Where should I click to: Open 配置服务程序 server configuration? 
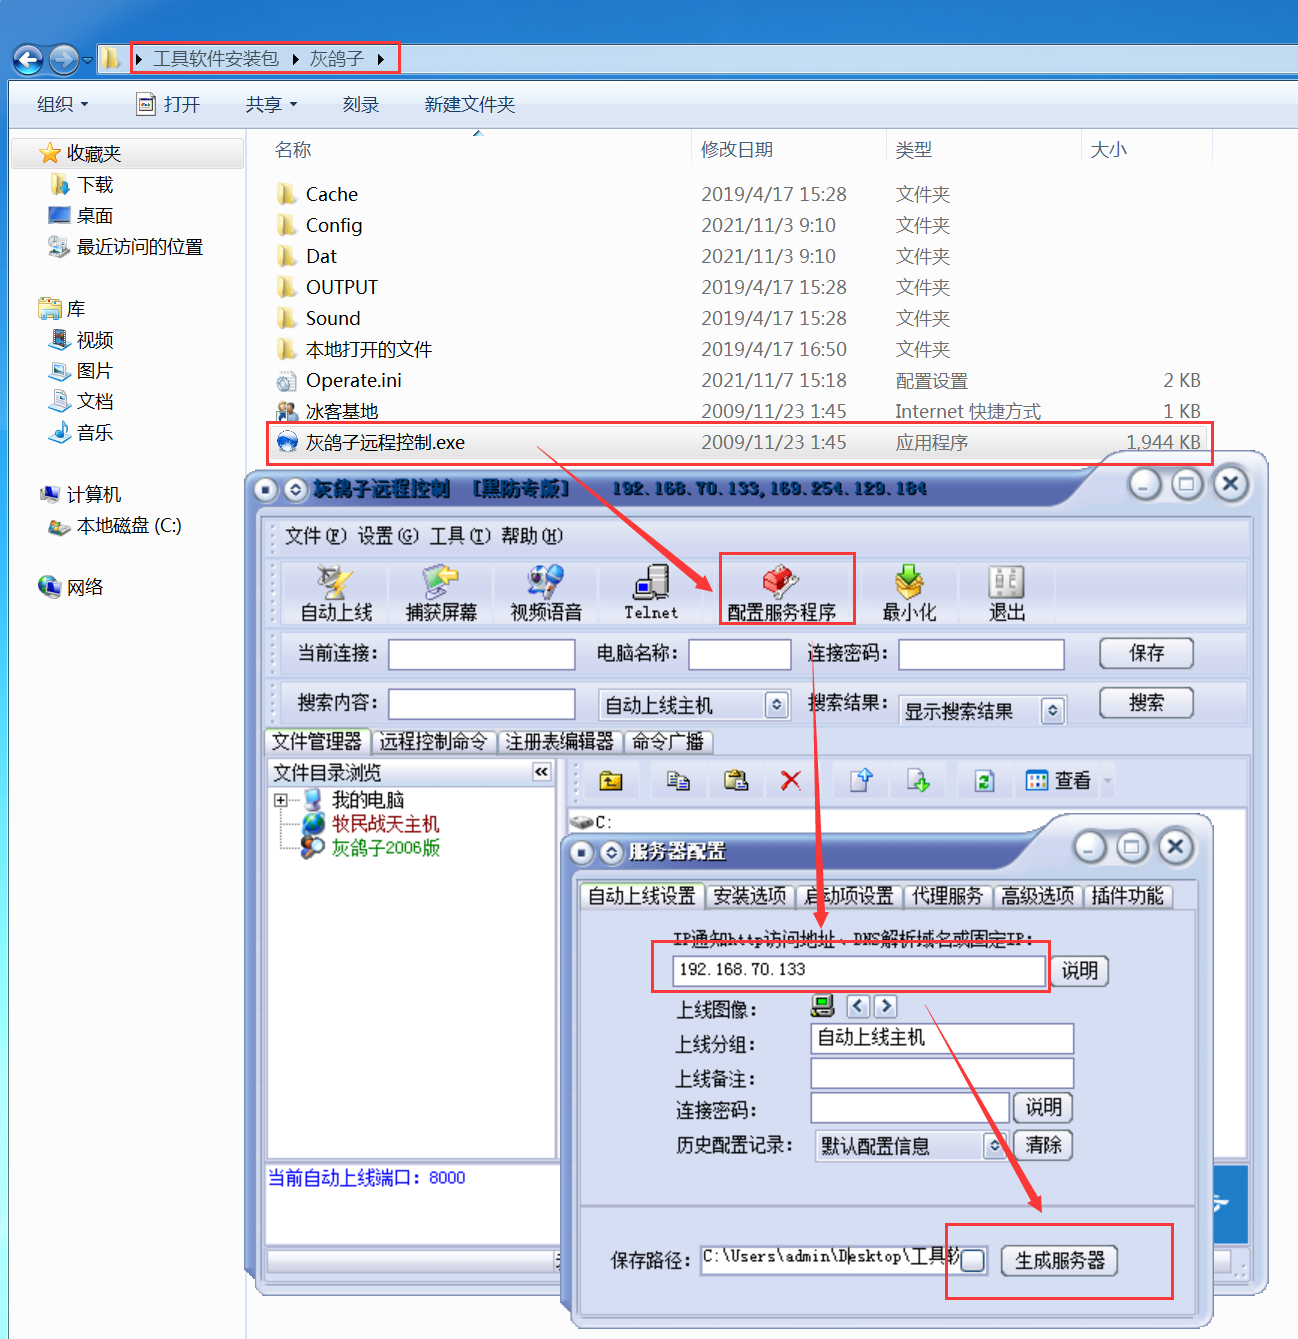[782, 594]
